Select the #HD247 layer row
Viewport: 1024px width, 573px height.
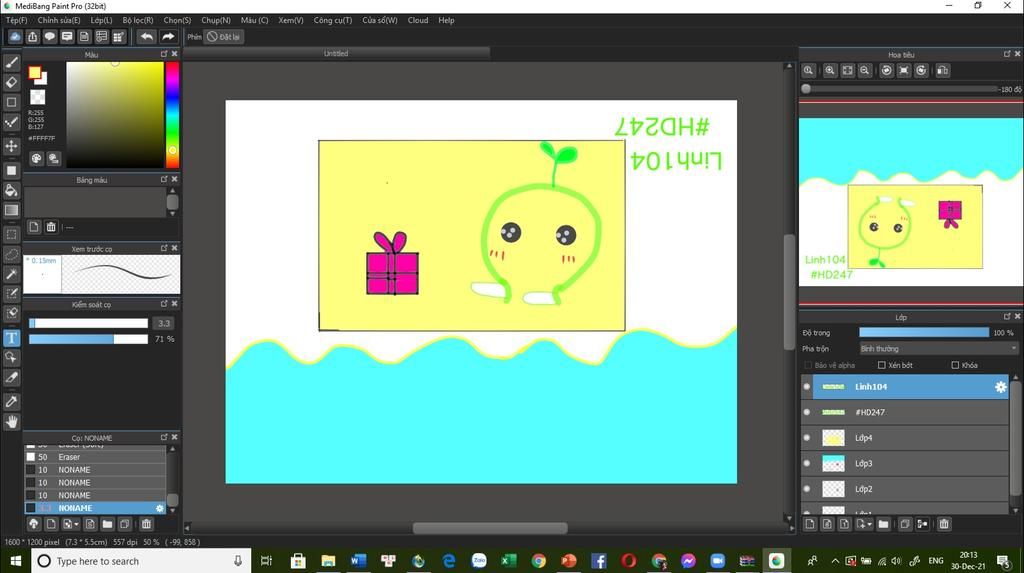[x=905, y=412]
